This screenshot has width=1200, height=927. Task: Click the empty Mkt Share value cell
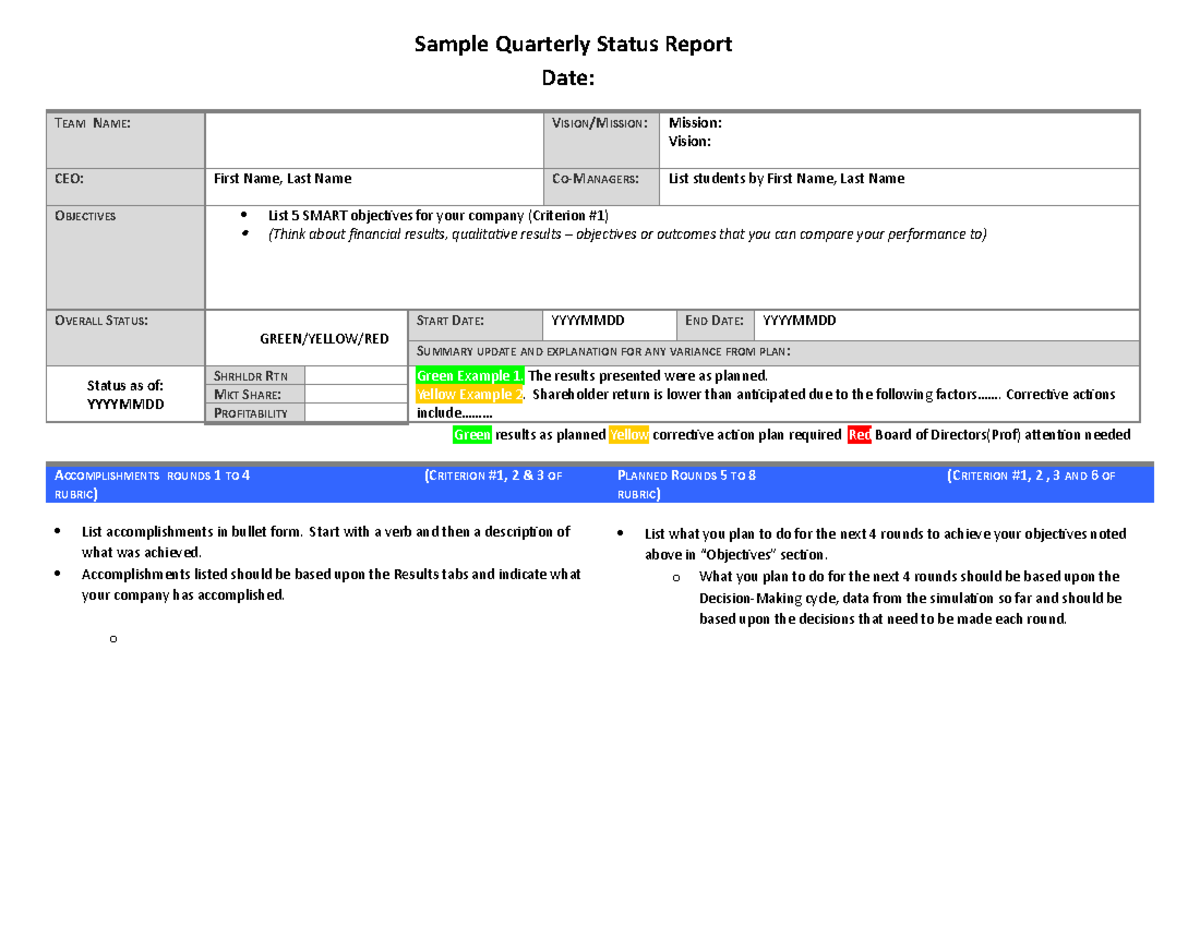coord(355,394)
